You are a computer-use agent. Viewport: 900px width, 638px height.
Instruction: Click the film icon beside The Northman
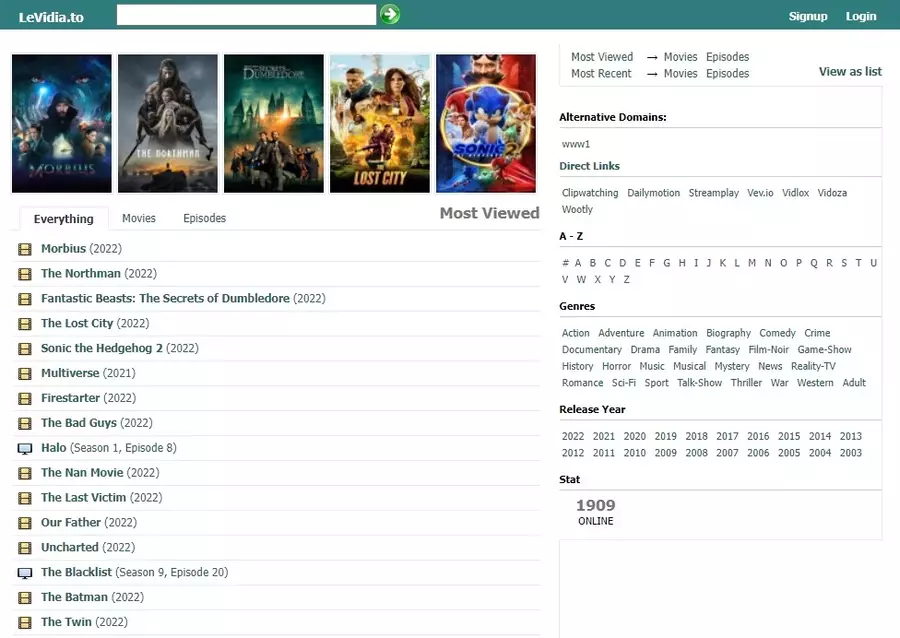tap(25, 274)
